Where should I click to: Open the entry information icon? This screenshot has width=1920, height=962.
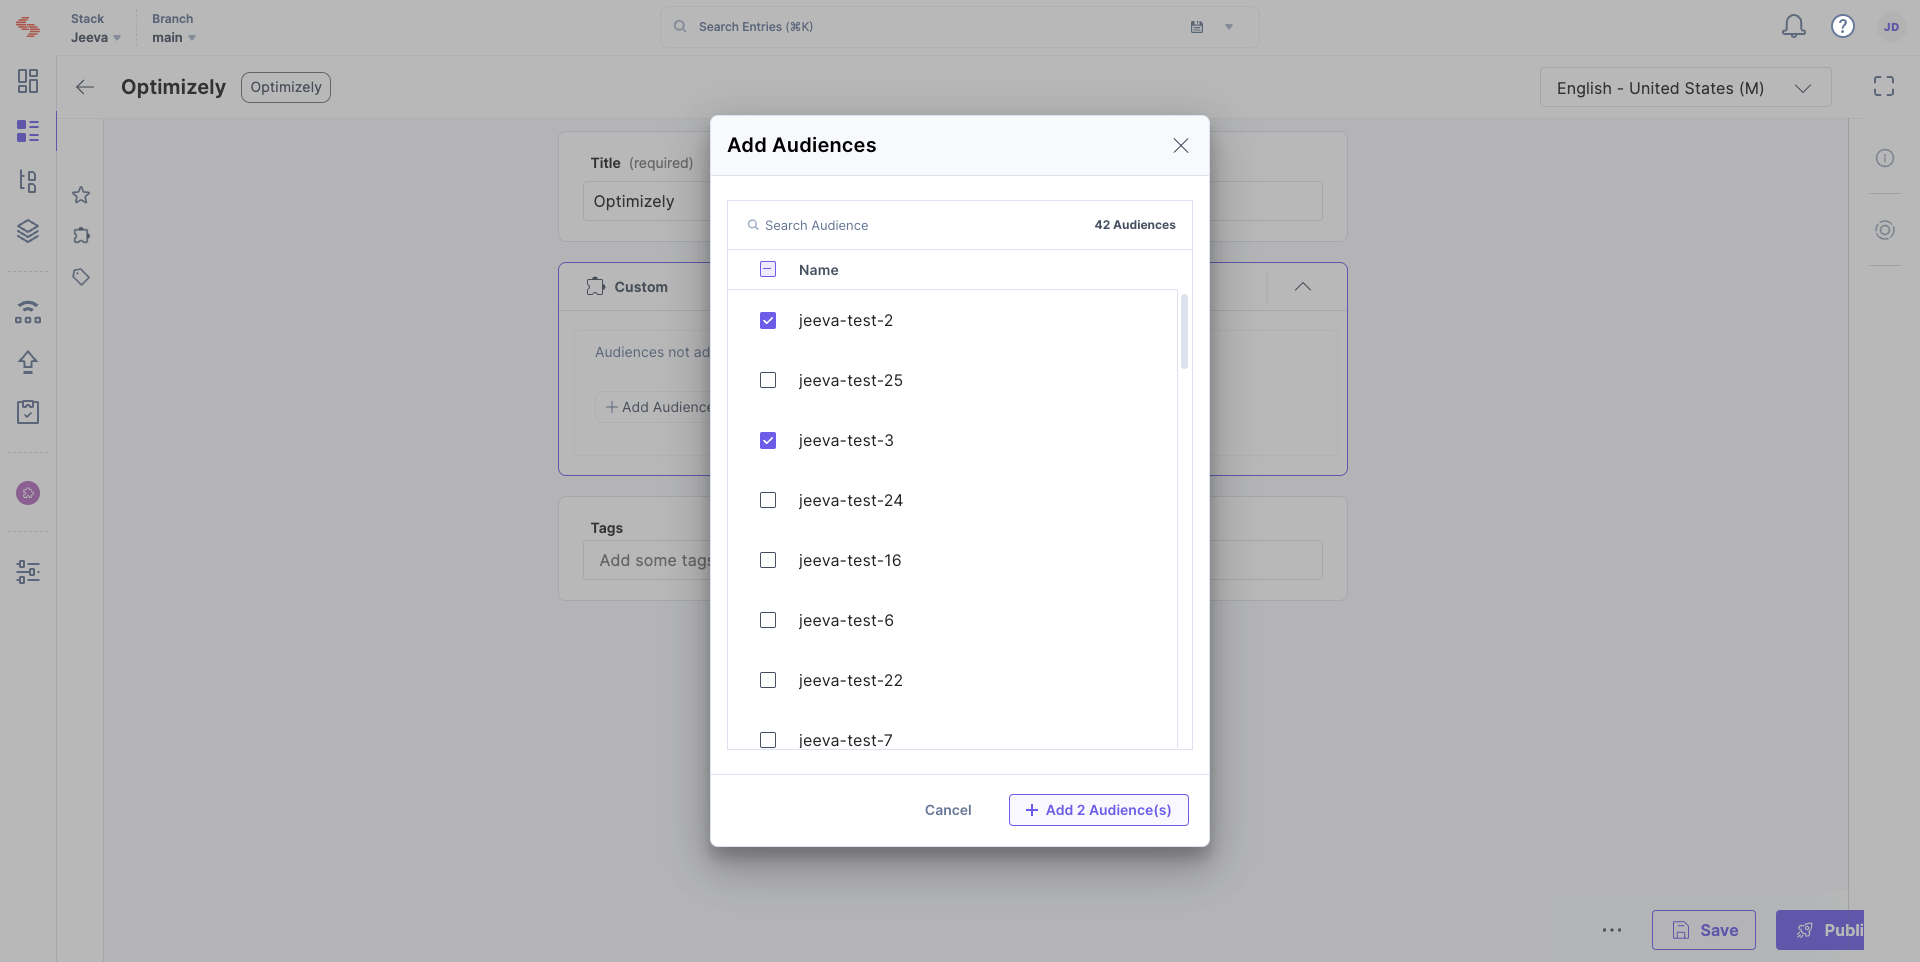[x=1885, y=158]
